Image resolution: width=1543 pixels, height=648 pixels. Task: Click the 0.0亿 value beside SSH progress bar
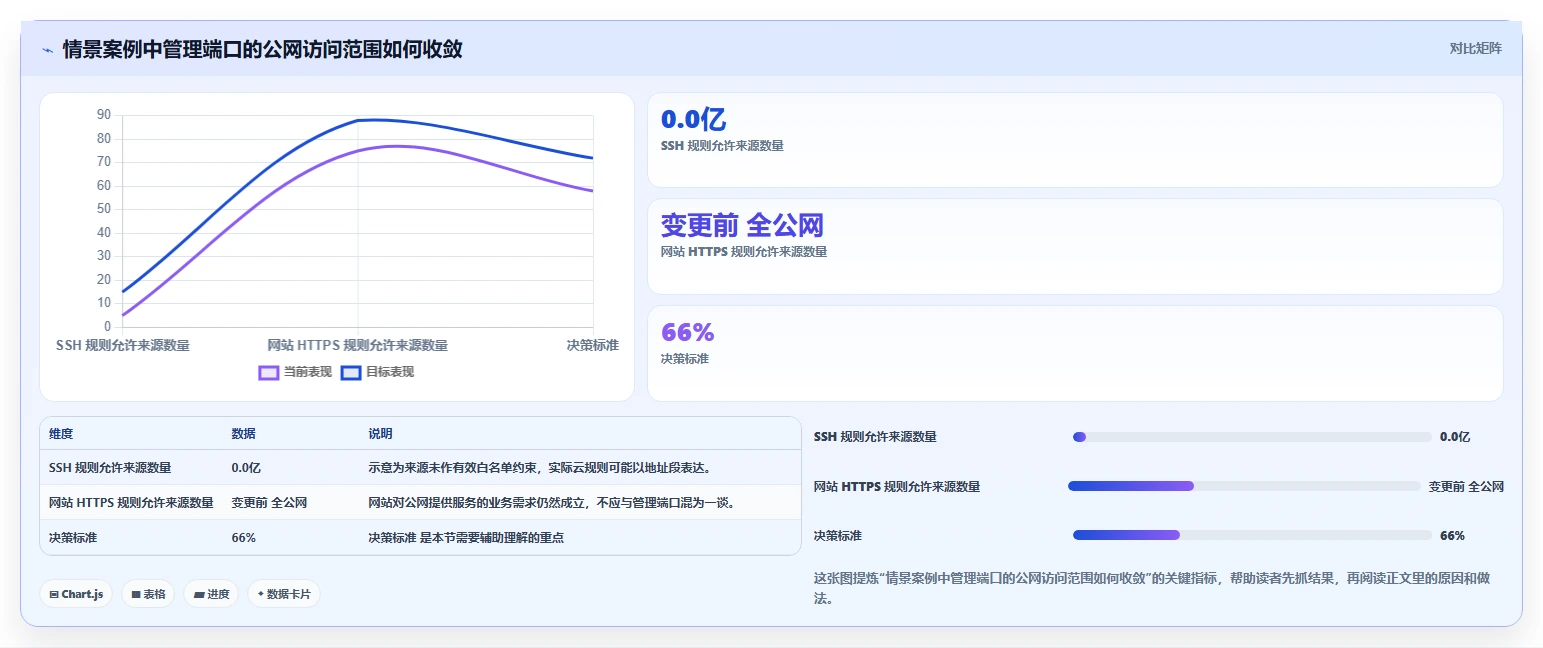click(1455, 437)
